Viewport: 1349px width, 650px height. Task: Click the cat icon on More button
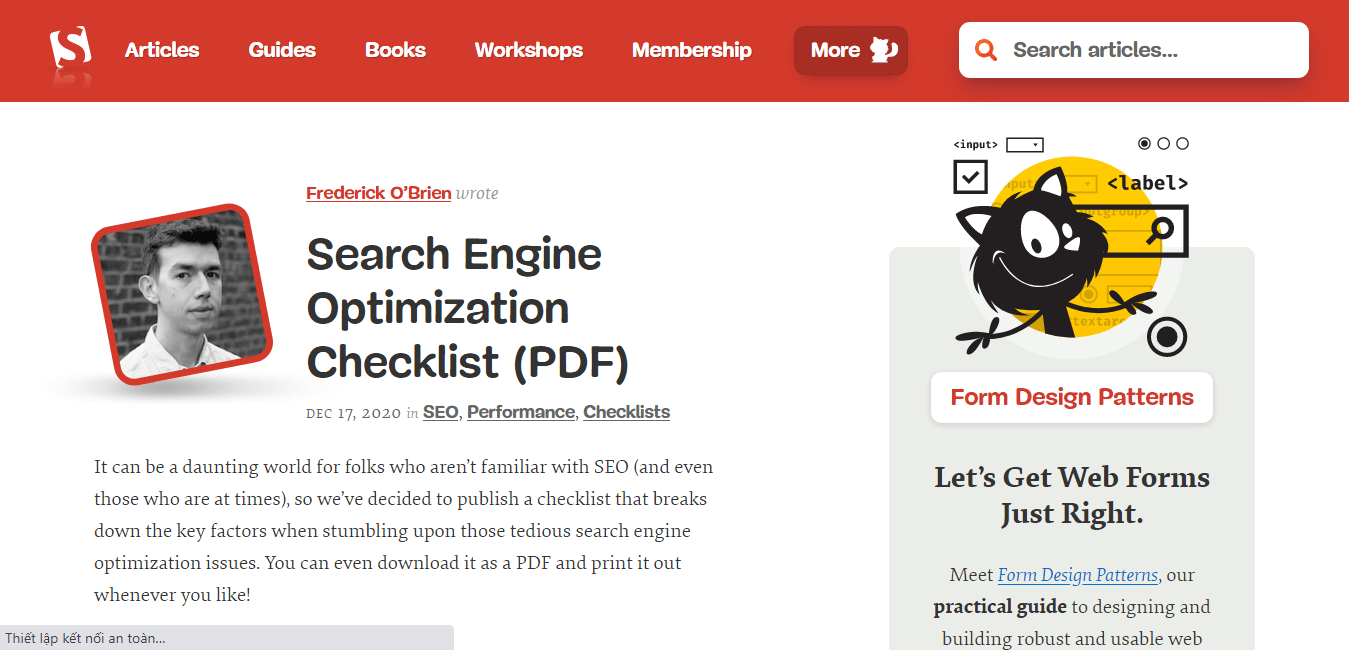[883, 50]
